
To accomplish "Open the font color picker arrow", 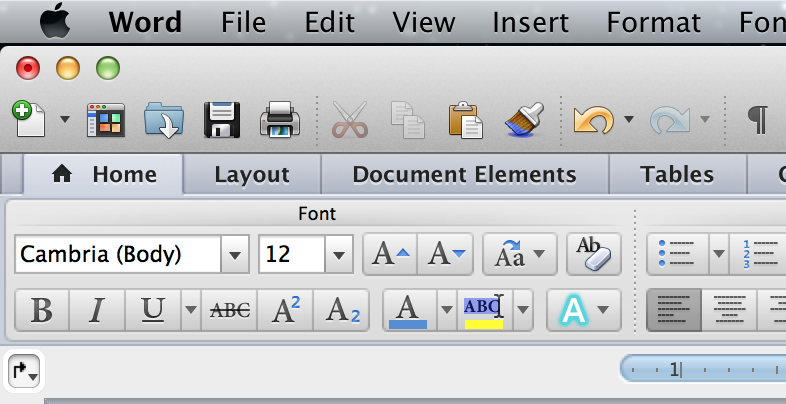I will (447, 310).
